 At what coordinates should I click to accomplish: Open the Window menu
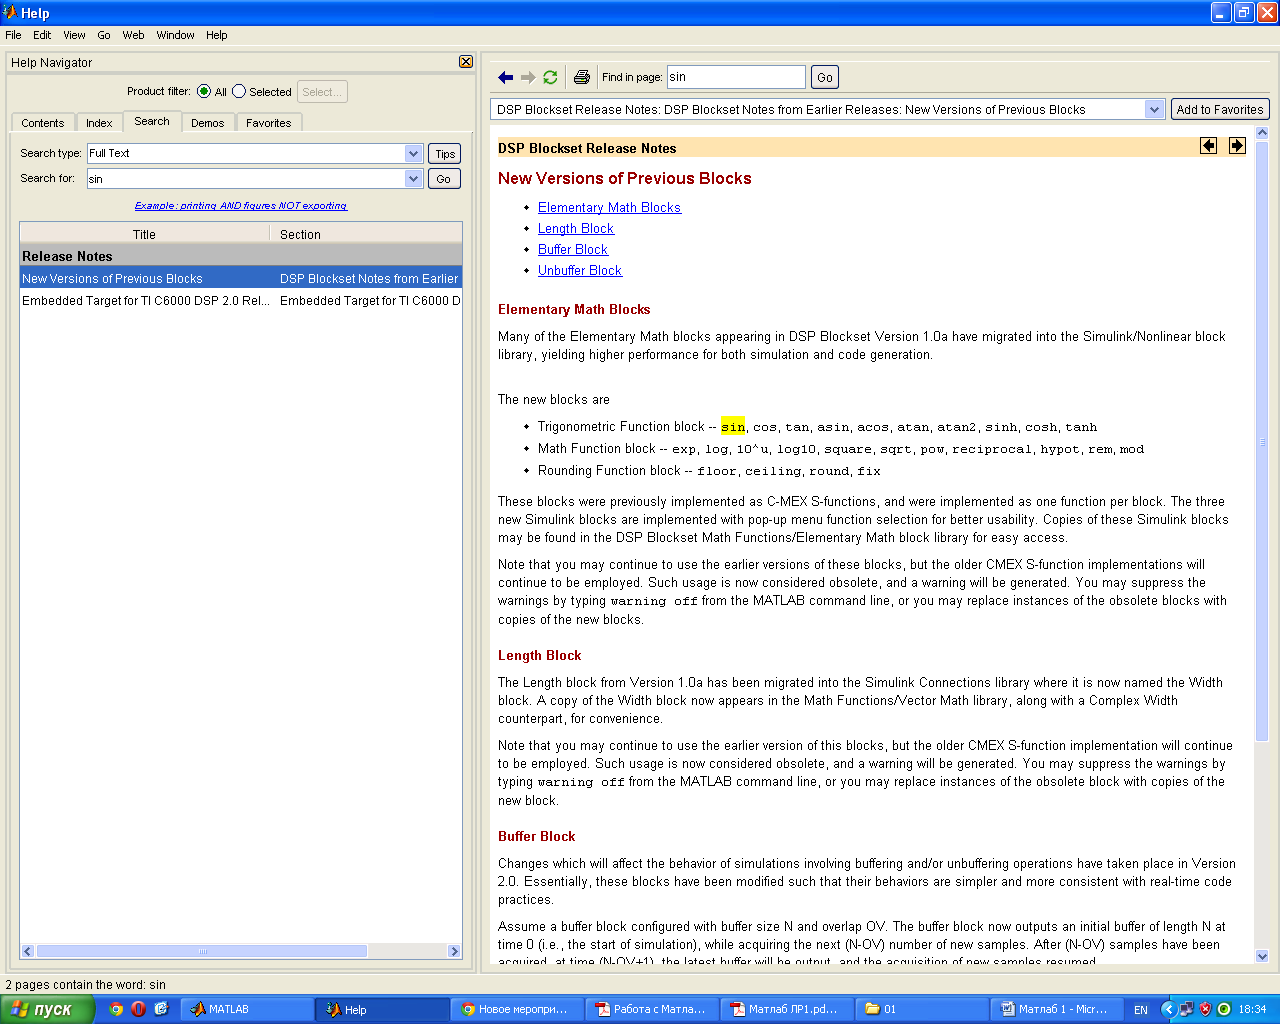[176, 35]
